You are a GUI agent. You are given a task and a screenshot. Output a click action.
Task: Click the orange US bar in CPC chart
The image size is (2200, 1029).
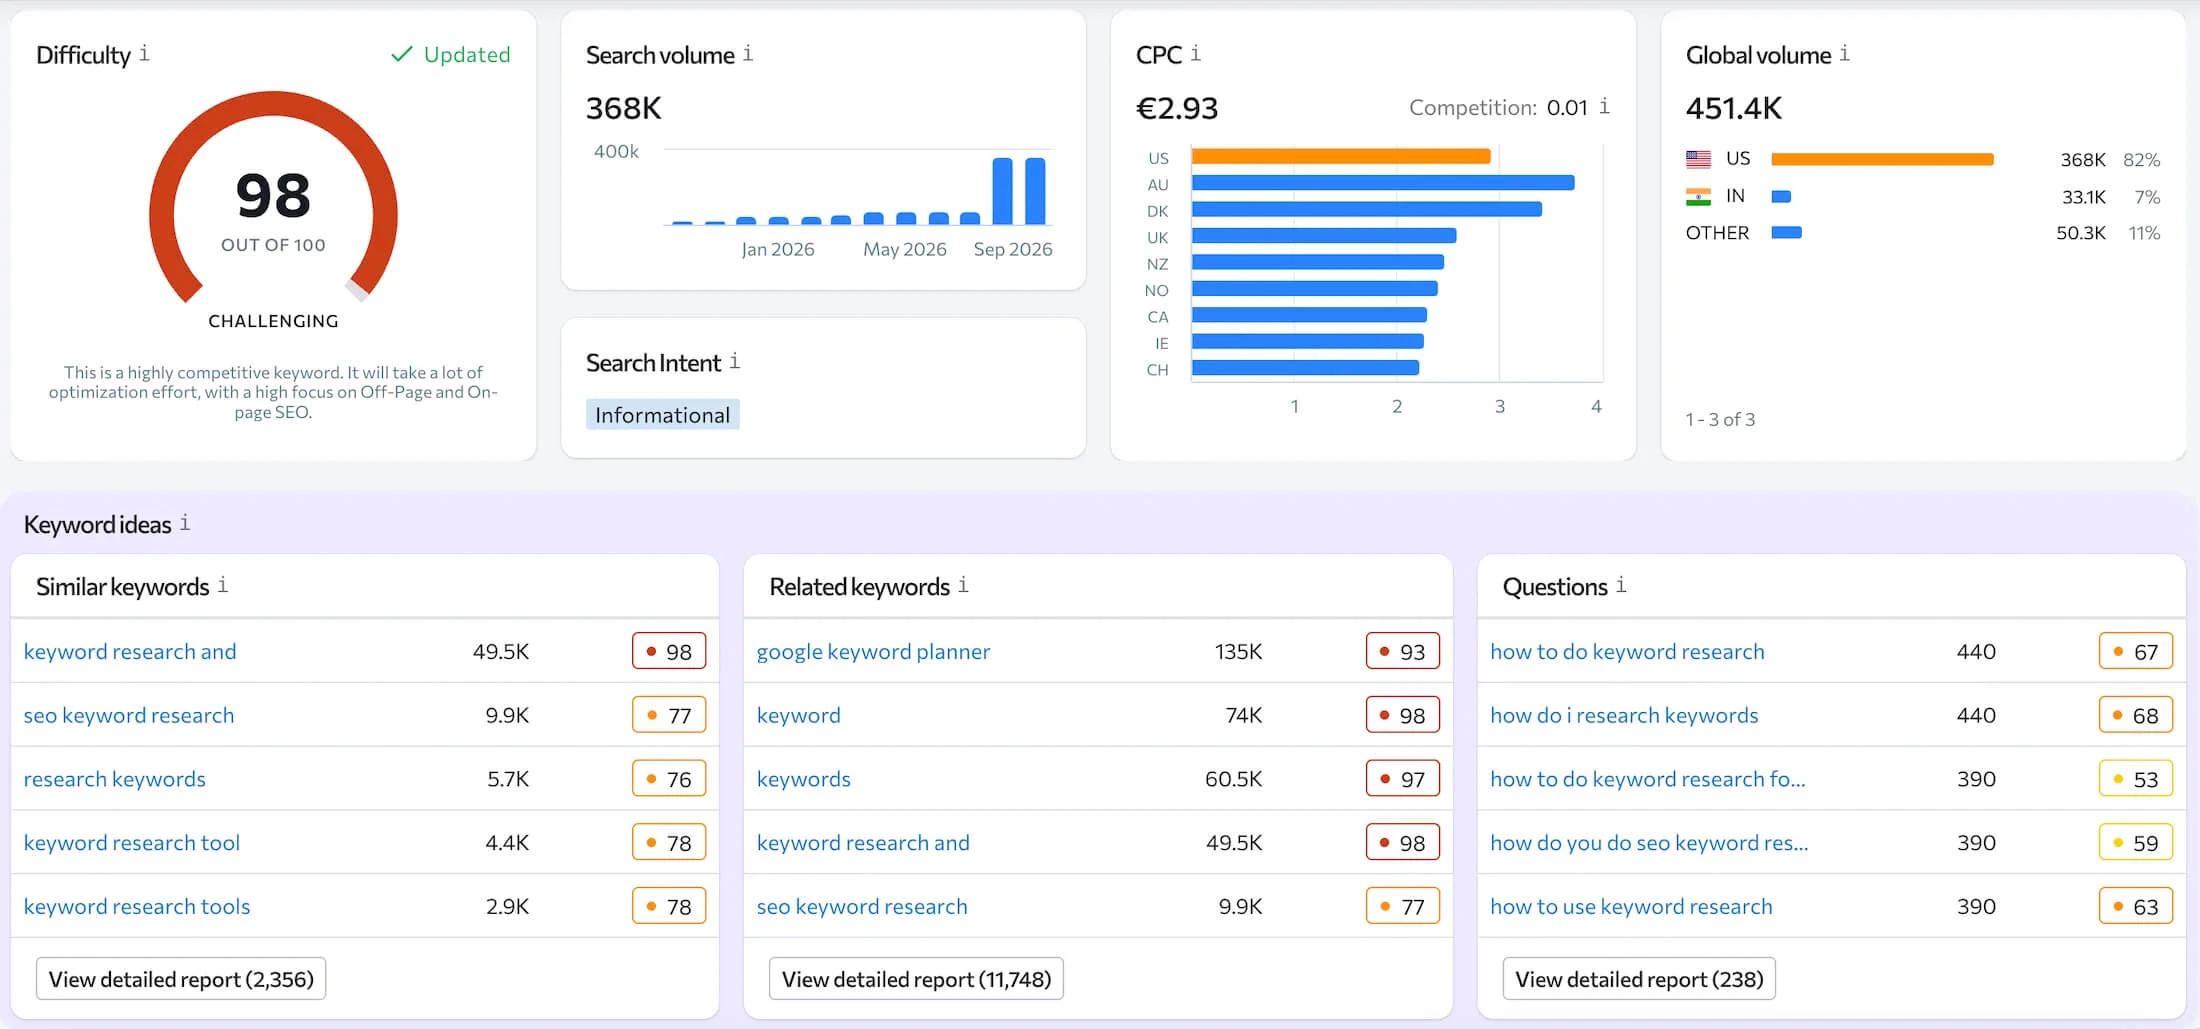tap(1341, 157)
